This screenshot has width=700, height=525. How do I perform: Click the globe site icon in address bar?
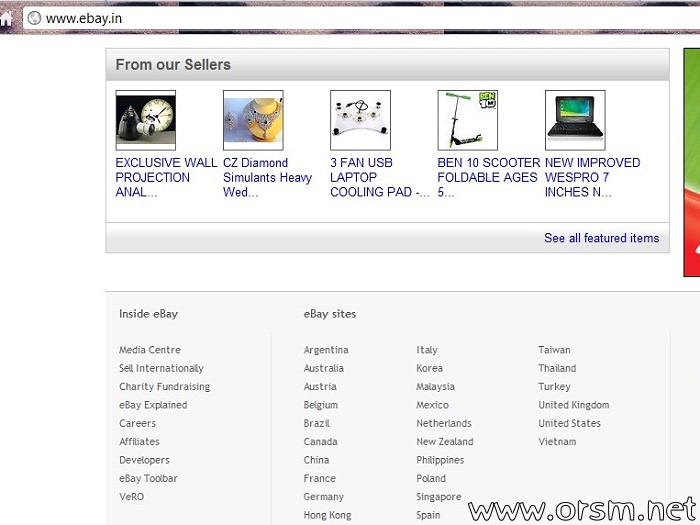34,18
